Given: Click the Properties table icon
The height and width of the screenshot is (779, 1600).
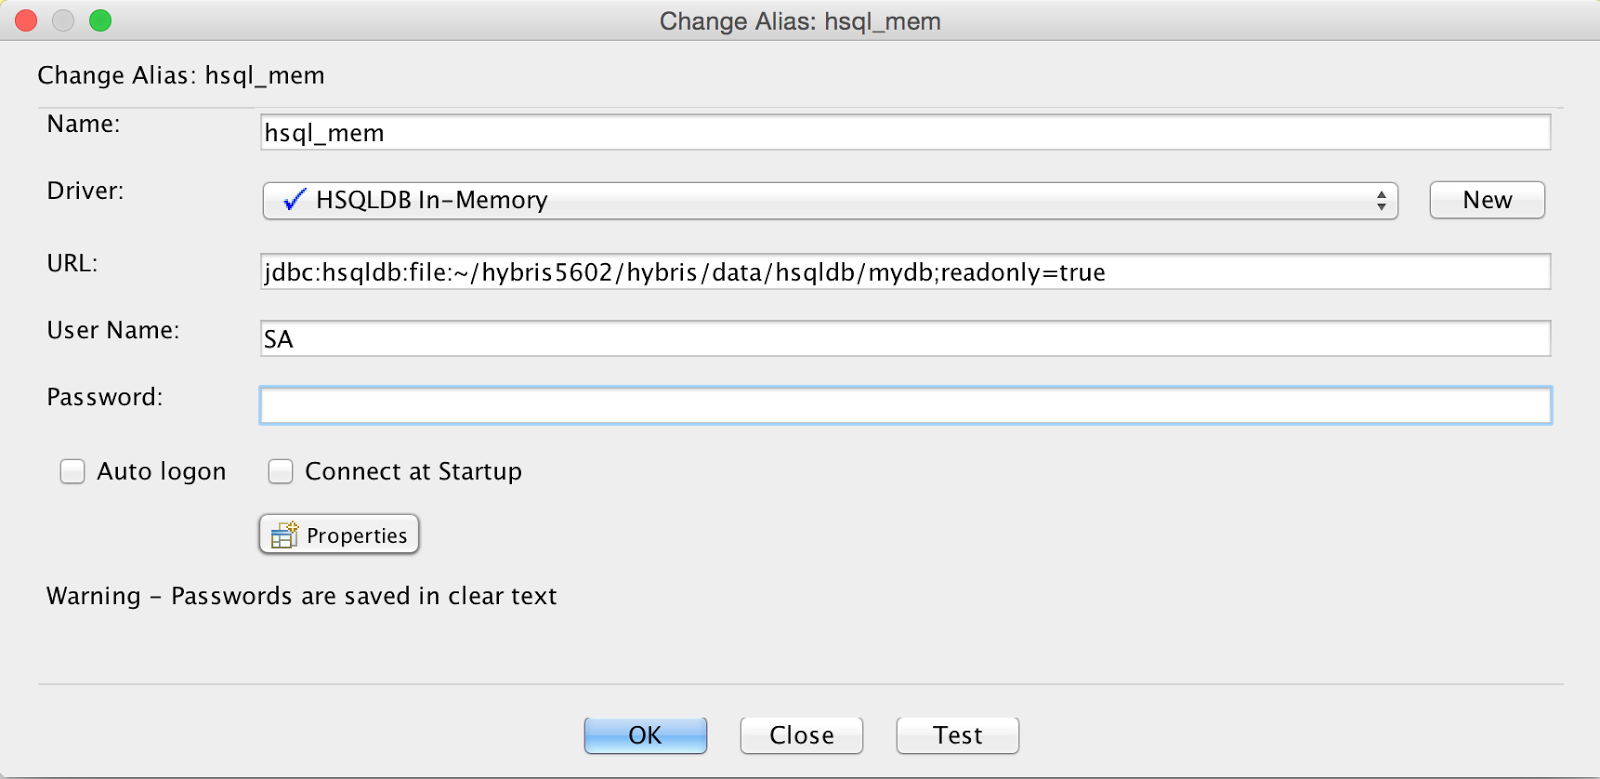Looking at the screenshot, I should pyautogui.click(x=285, y=535).
